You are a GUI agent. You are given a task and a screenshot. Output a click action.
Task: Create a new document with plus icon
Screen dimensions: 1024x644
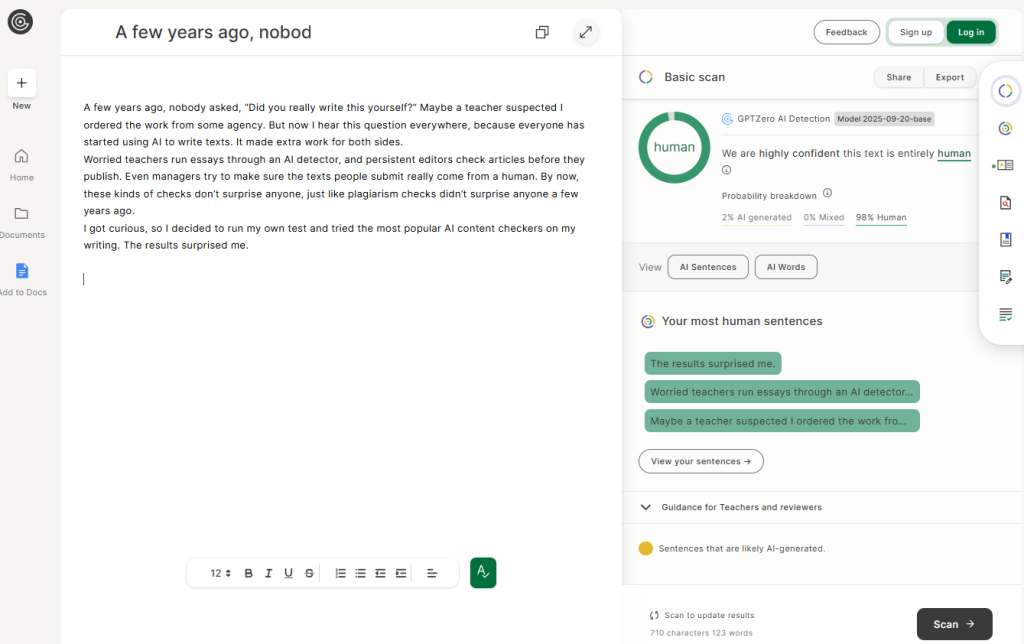[x=21, y=83]
